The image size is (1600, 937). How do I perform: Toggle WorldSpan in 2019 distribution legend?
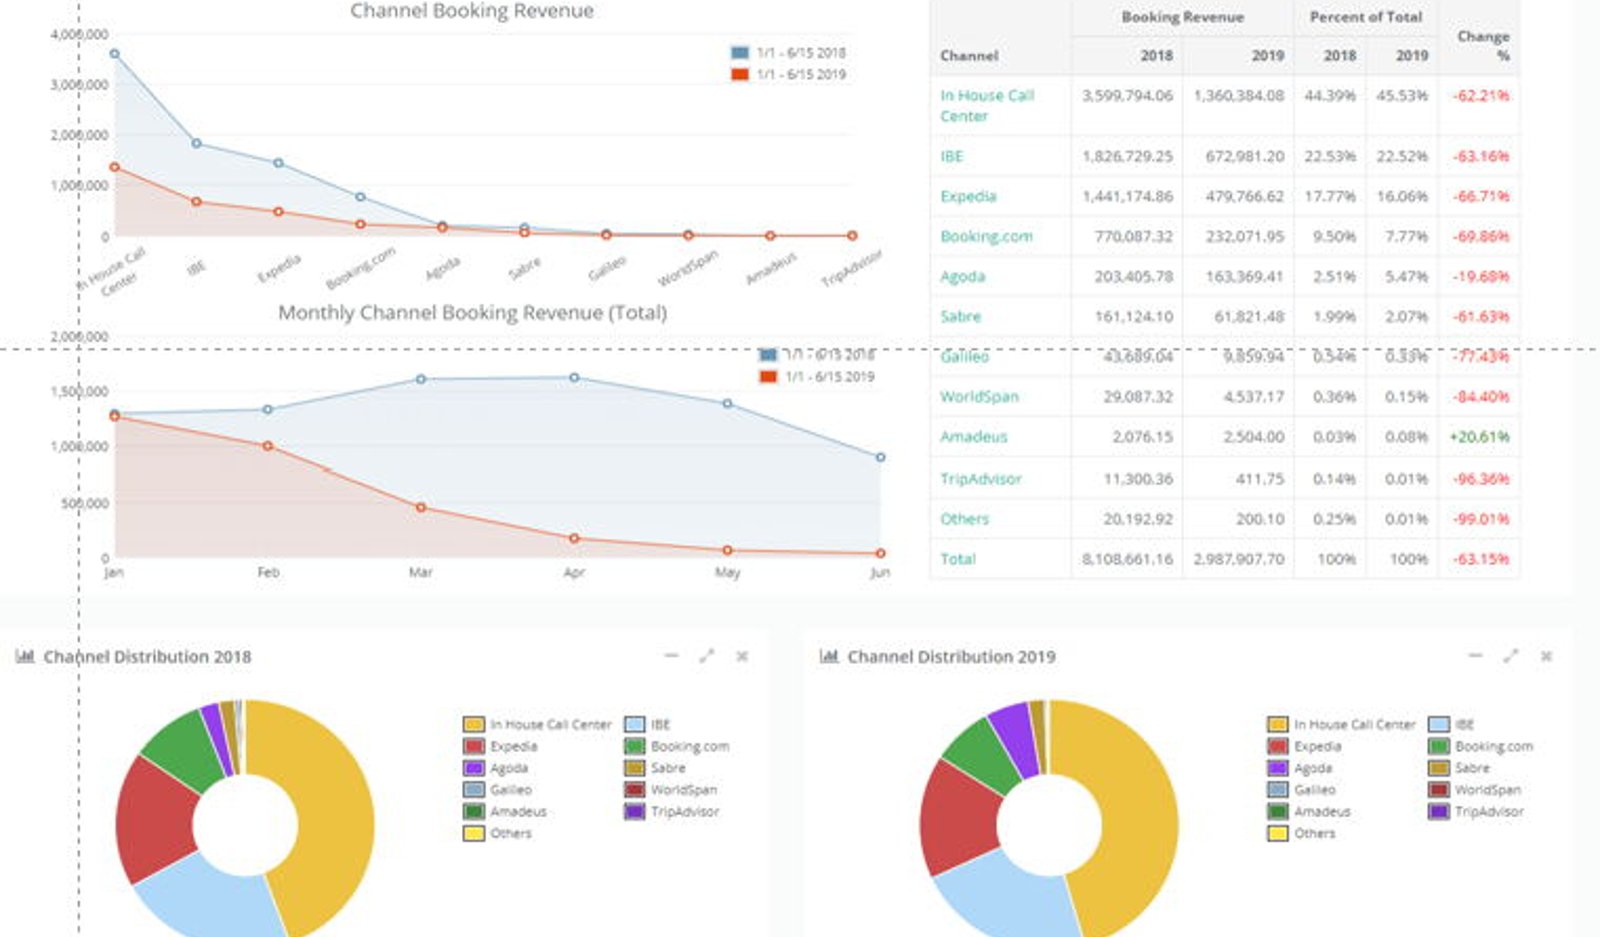1475,789
